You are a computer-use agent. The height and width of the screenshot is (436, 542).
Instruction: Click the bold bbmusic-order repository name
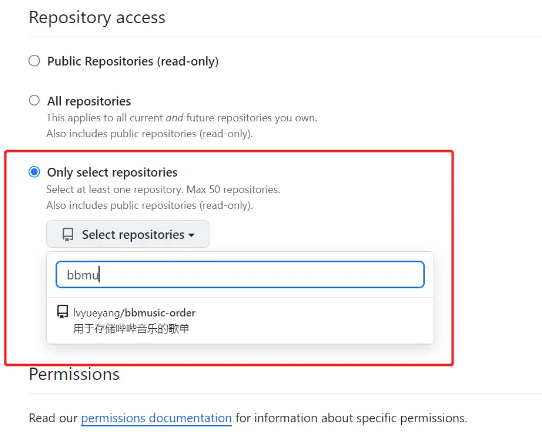tap(160, 313)
